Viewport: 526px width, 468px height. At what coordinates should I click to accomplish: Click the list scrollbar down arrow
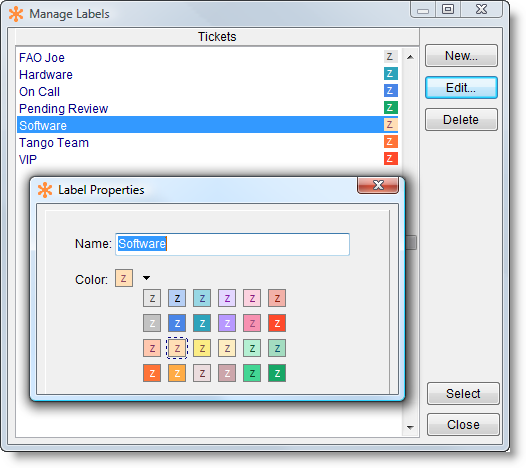410,427
